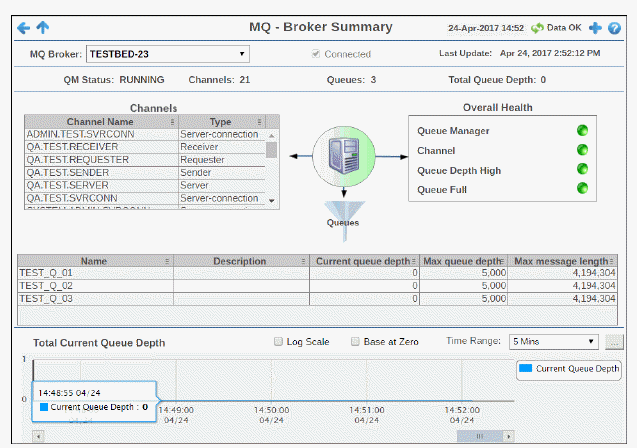Click the Queue Full green status light
The image size is (637, 448).
582,189
